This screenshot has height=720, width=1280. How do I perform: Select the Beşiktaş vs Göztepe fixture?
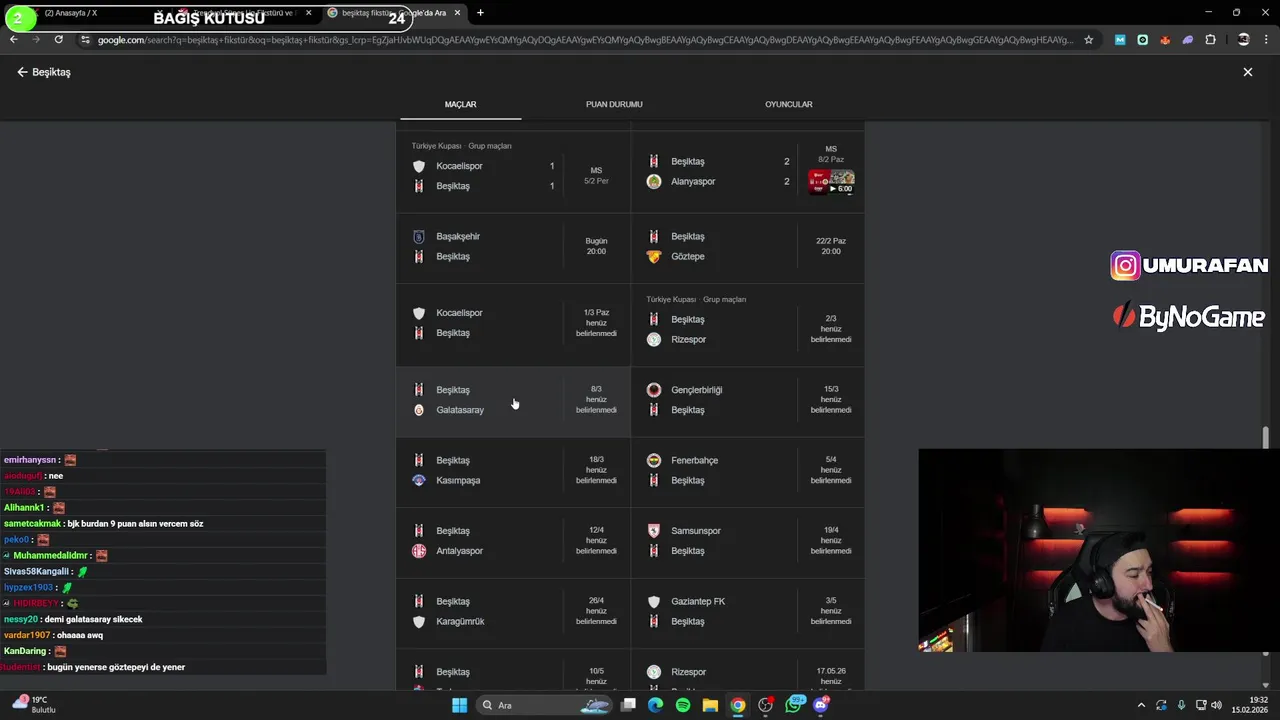(x=748, y=247)
